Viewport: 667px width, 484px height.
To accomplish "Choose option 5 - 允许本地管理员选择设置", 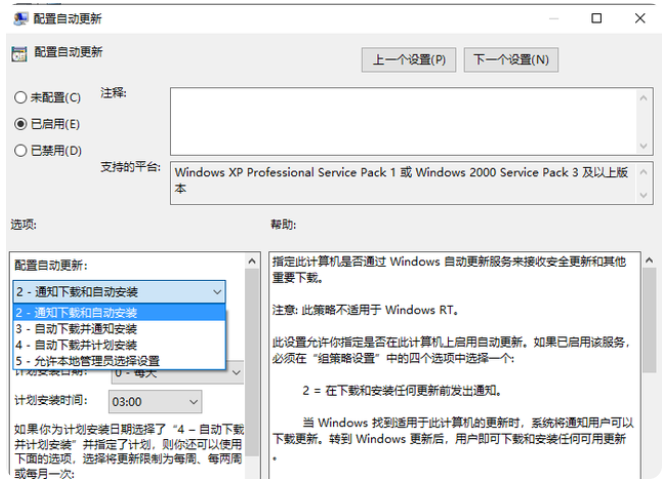I will (120, 361).
